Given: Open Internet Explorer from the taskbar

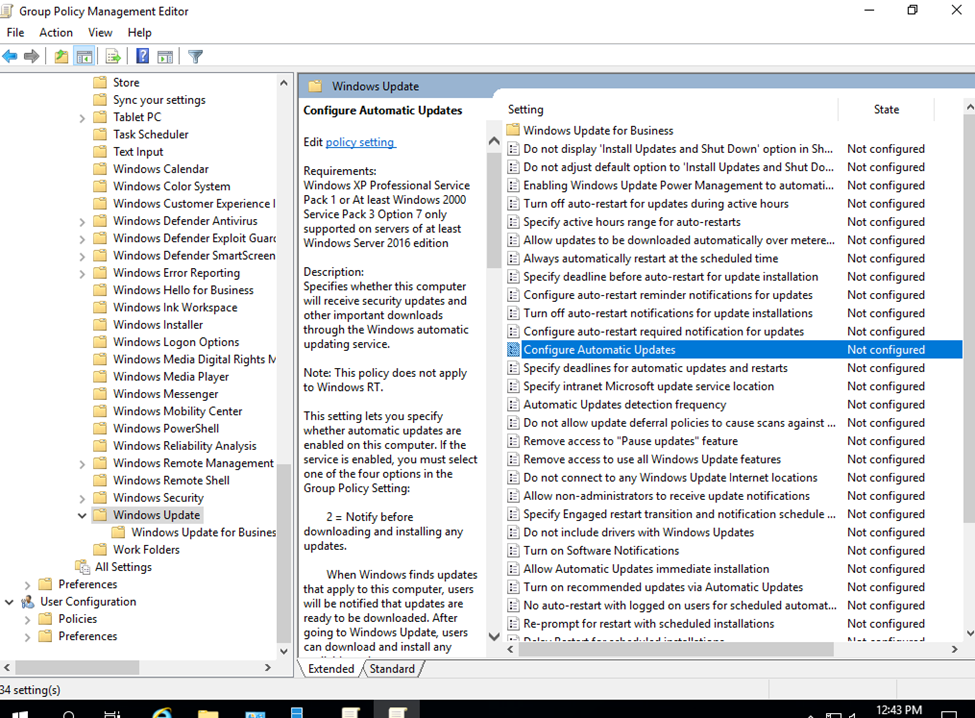Looking at the screenshot, I should [161, 712].
